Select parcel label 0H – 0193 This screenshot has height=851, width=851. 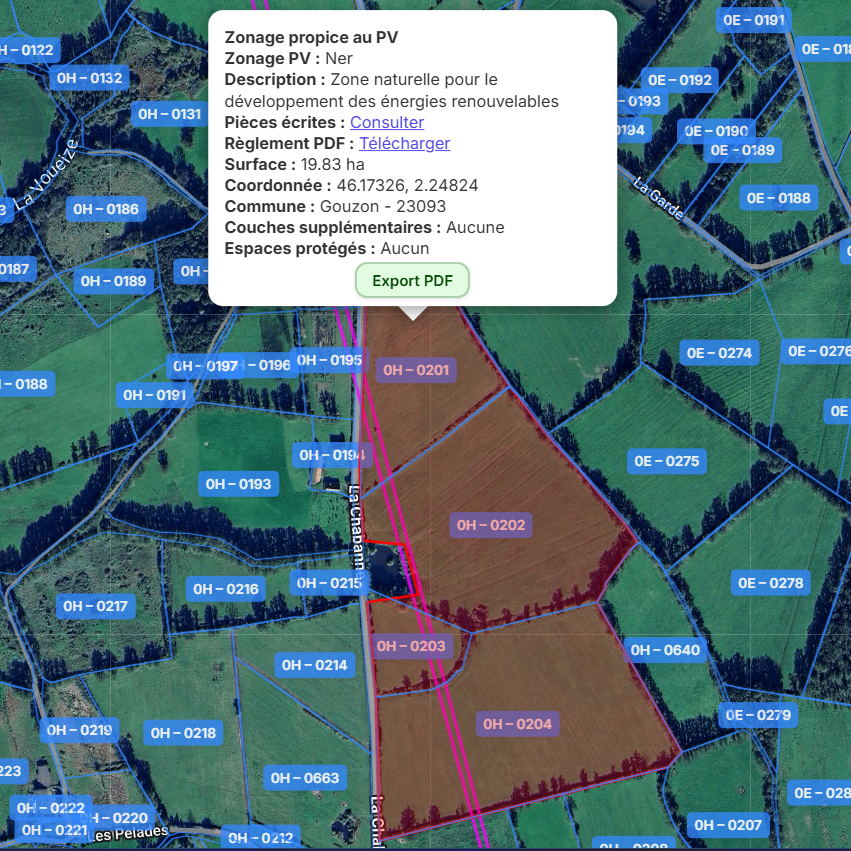tap(238, 484)
